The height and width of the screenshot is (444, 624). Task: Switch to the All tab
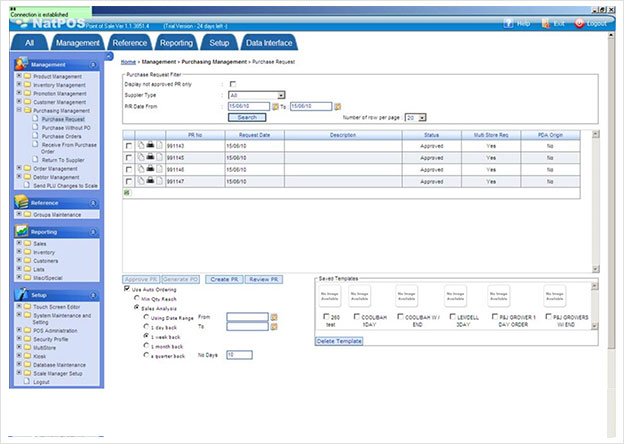click(29, 43)
